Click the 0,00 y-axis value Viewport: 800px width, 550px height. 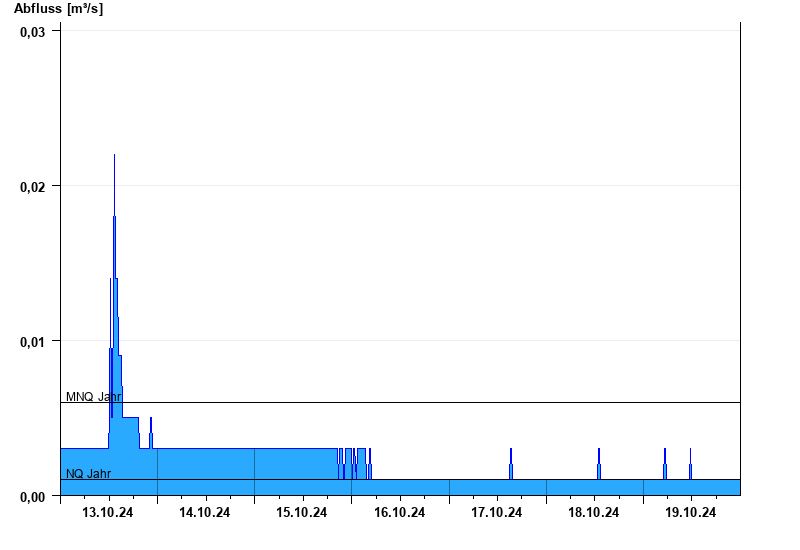coord(33,497)
